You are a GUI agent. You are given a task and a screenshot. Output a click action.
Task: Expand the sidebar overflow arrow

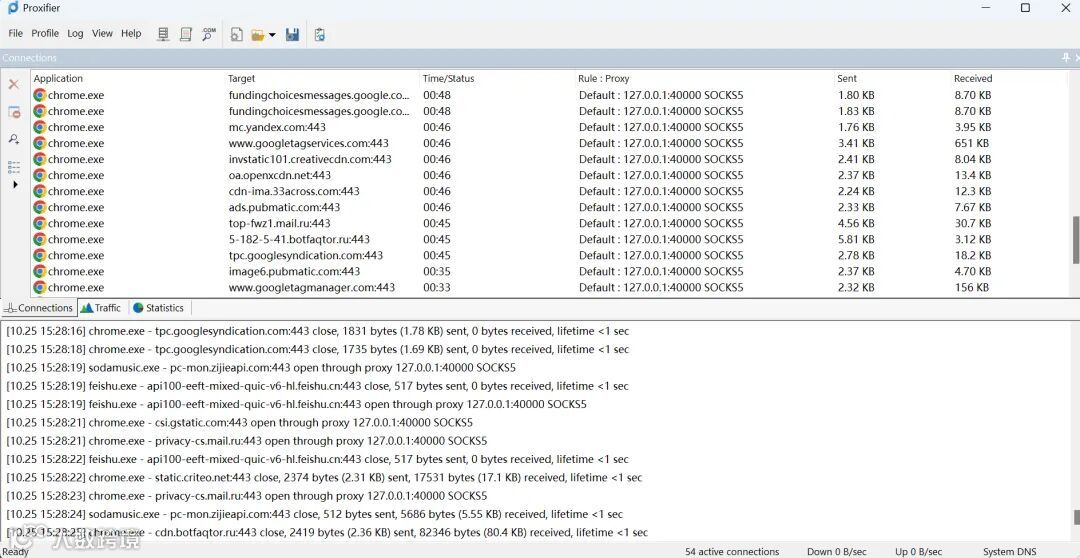point(15,185)
